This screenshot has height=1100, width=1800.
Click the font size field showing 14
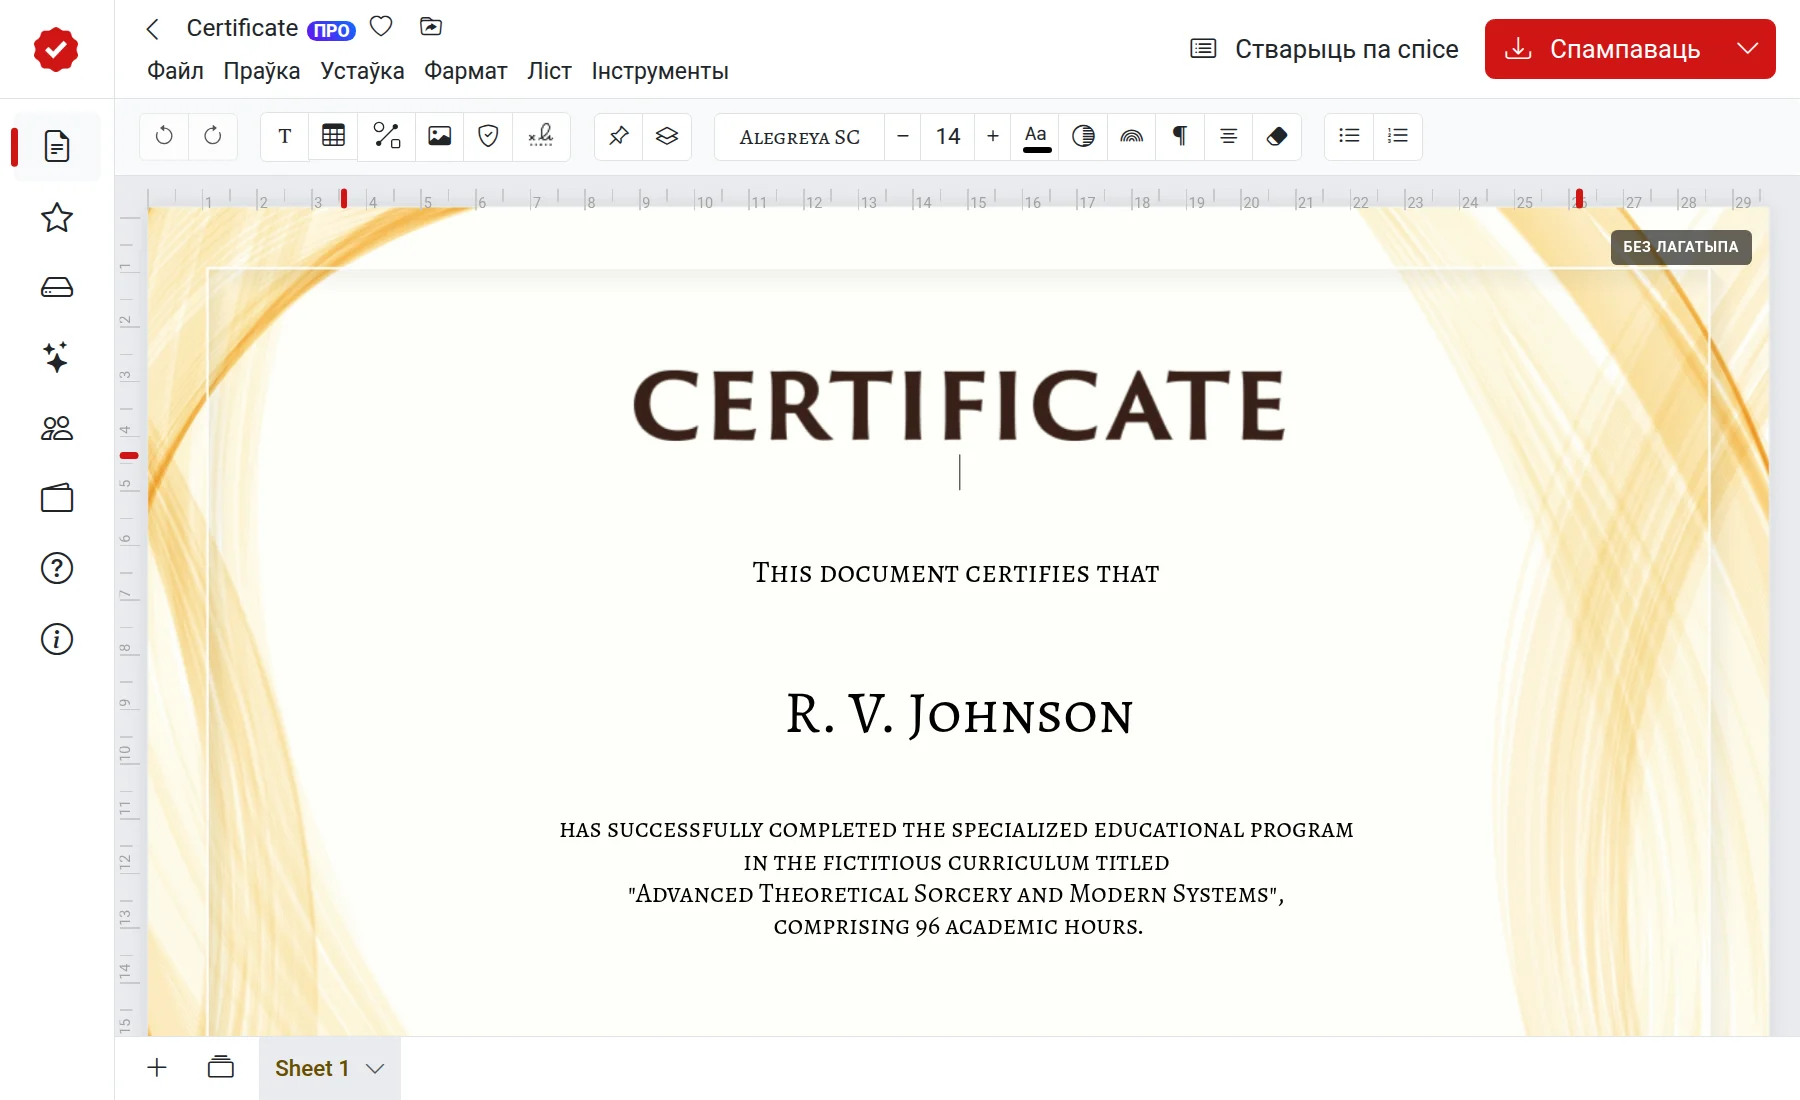[x=948, y=136]
